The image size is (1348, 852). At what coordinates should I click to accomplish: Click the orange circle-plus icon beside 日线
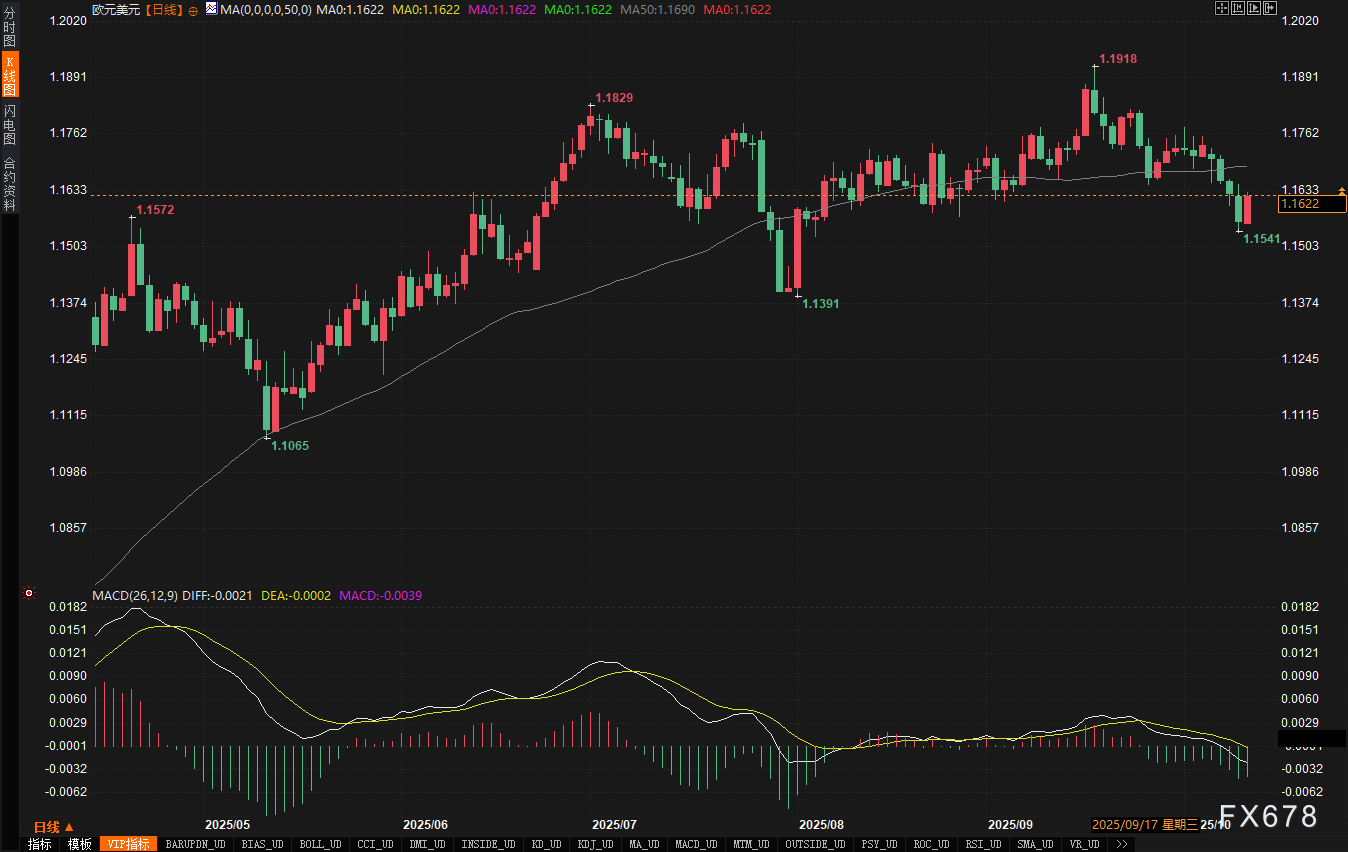[x=193, y=9]
